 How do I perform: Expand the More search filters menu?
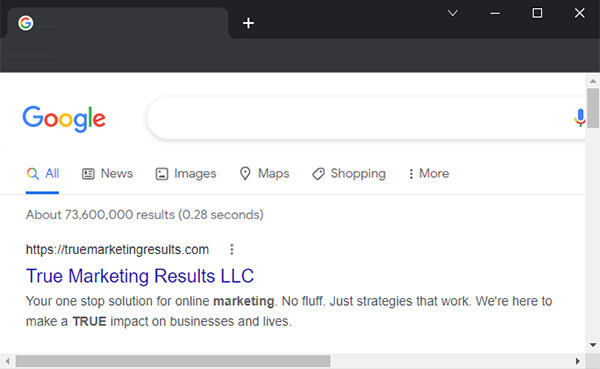click(429, 173)
